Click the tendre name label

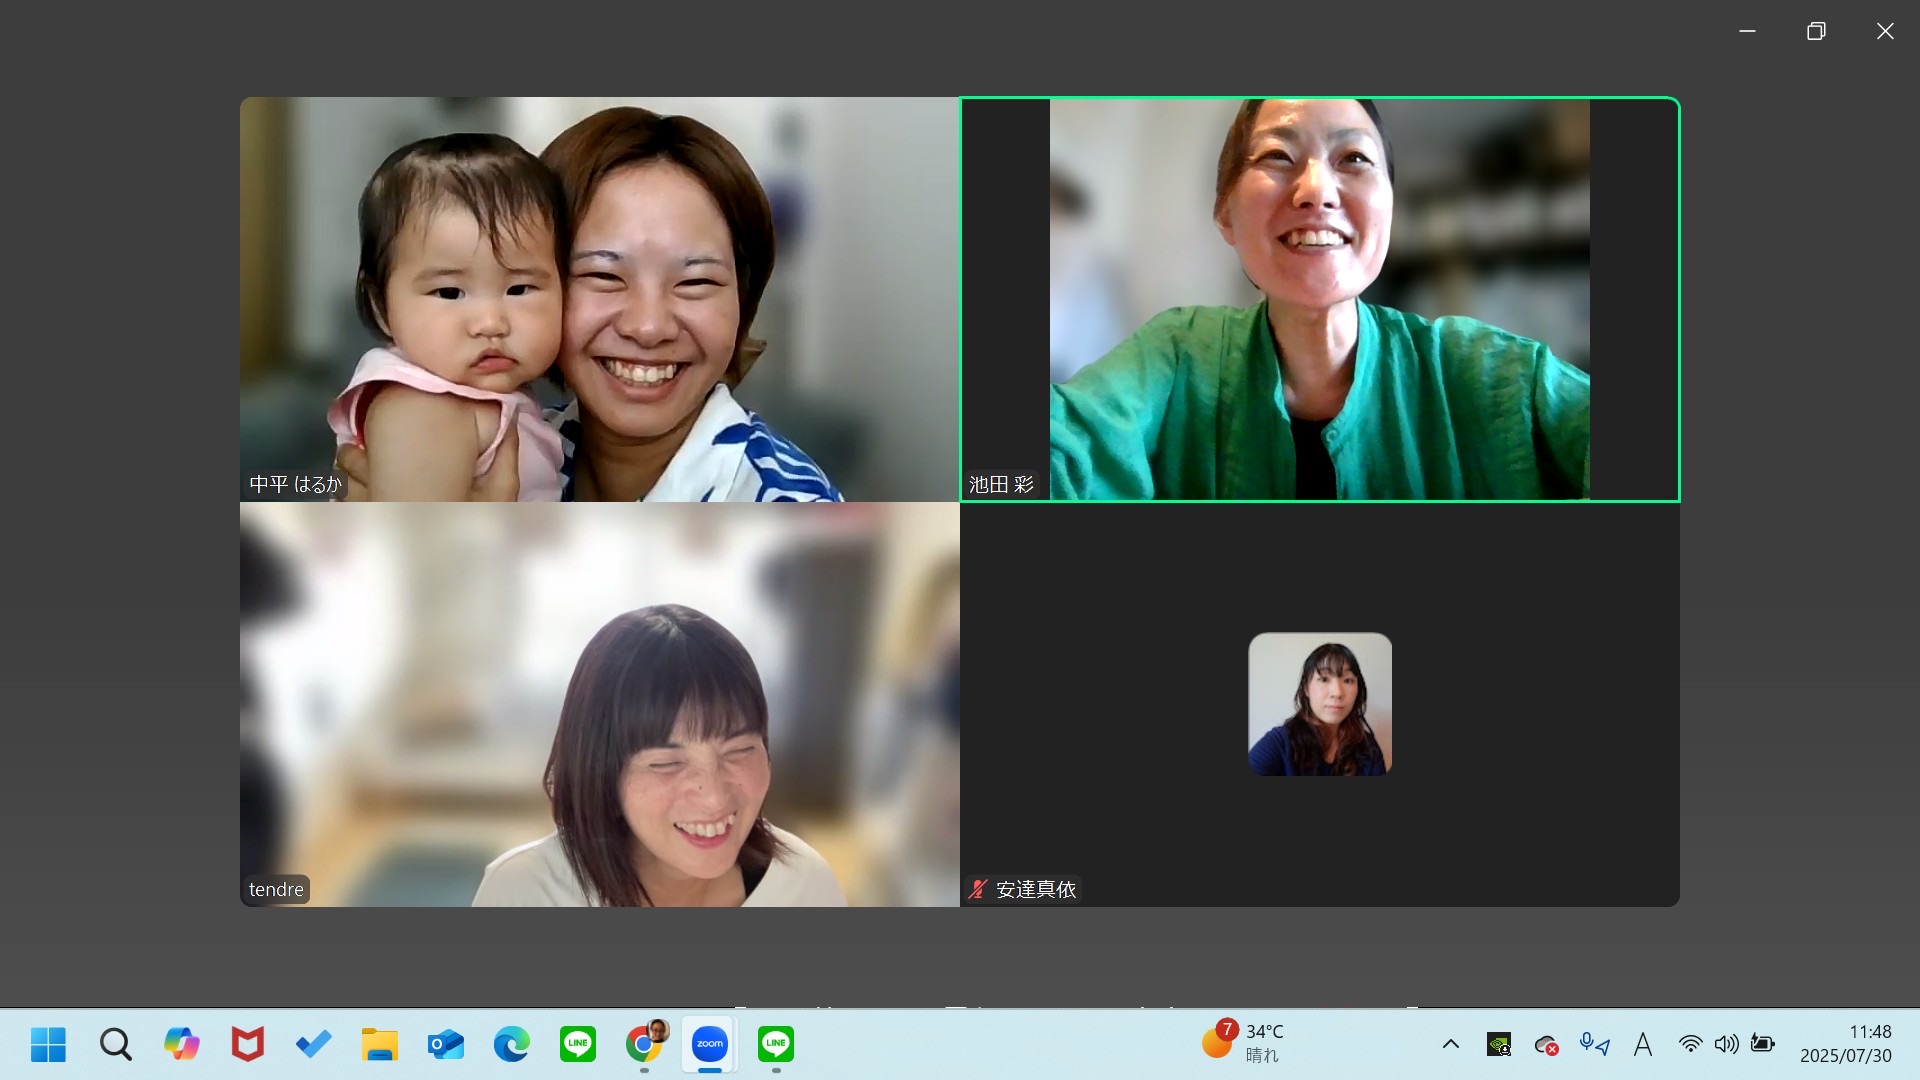pos(276,889)
